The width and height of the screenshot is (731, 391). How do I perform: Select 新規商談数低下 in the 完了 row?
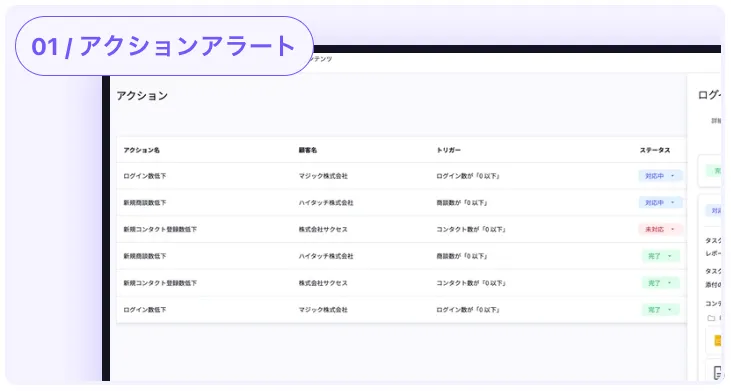tap(145, 256)
